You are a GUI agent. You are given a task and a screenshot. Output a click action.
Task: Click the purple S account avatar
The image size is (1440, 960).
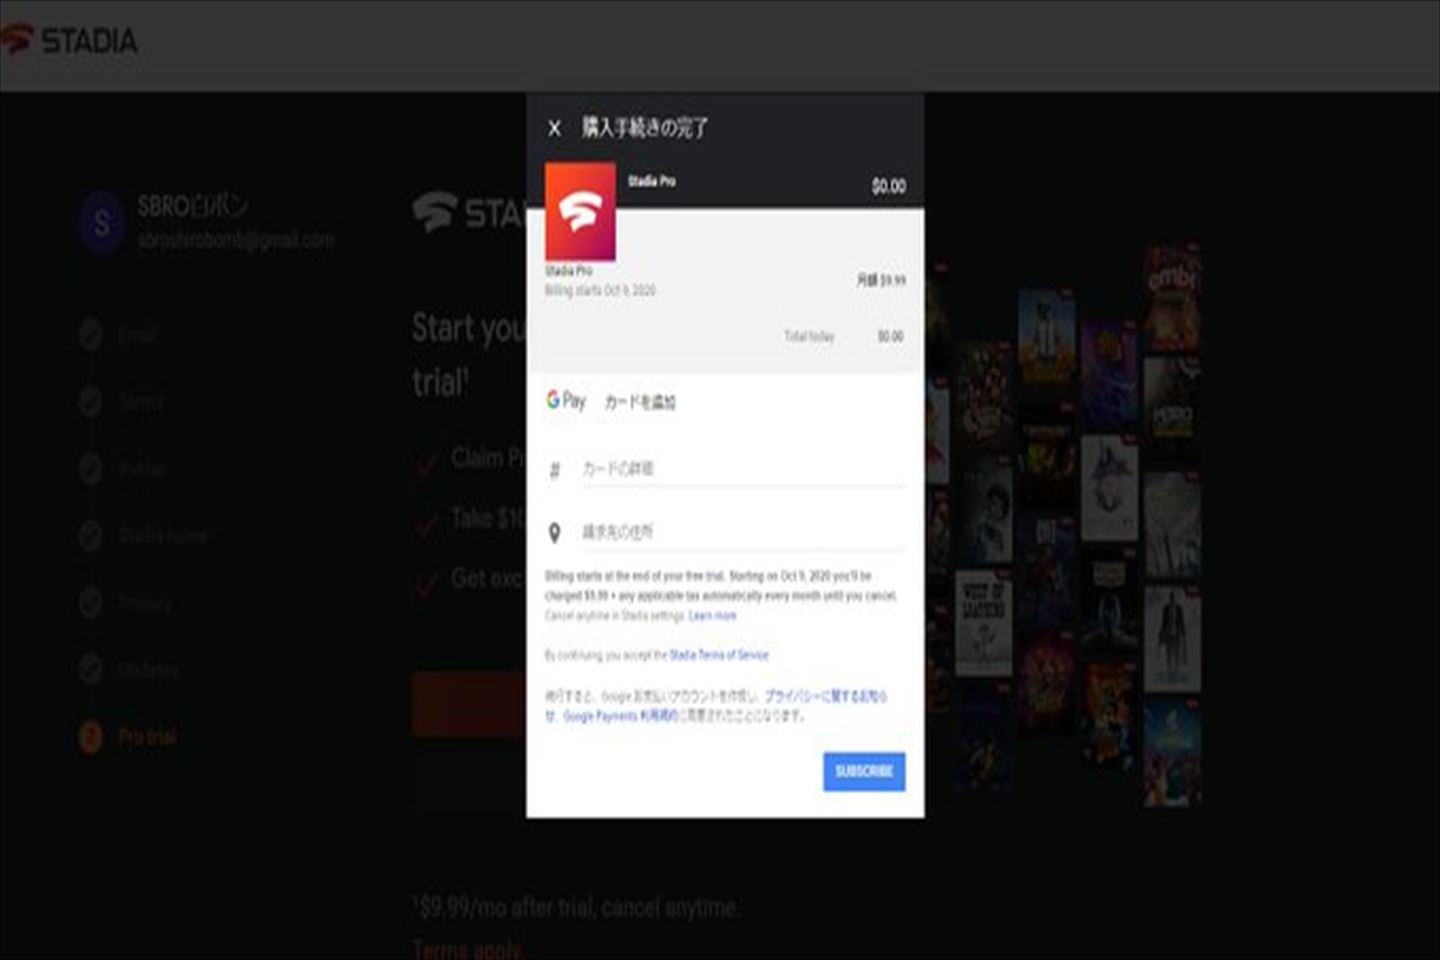point(101,222)
